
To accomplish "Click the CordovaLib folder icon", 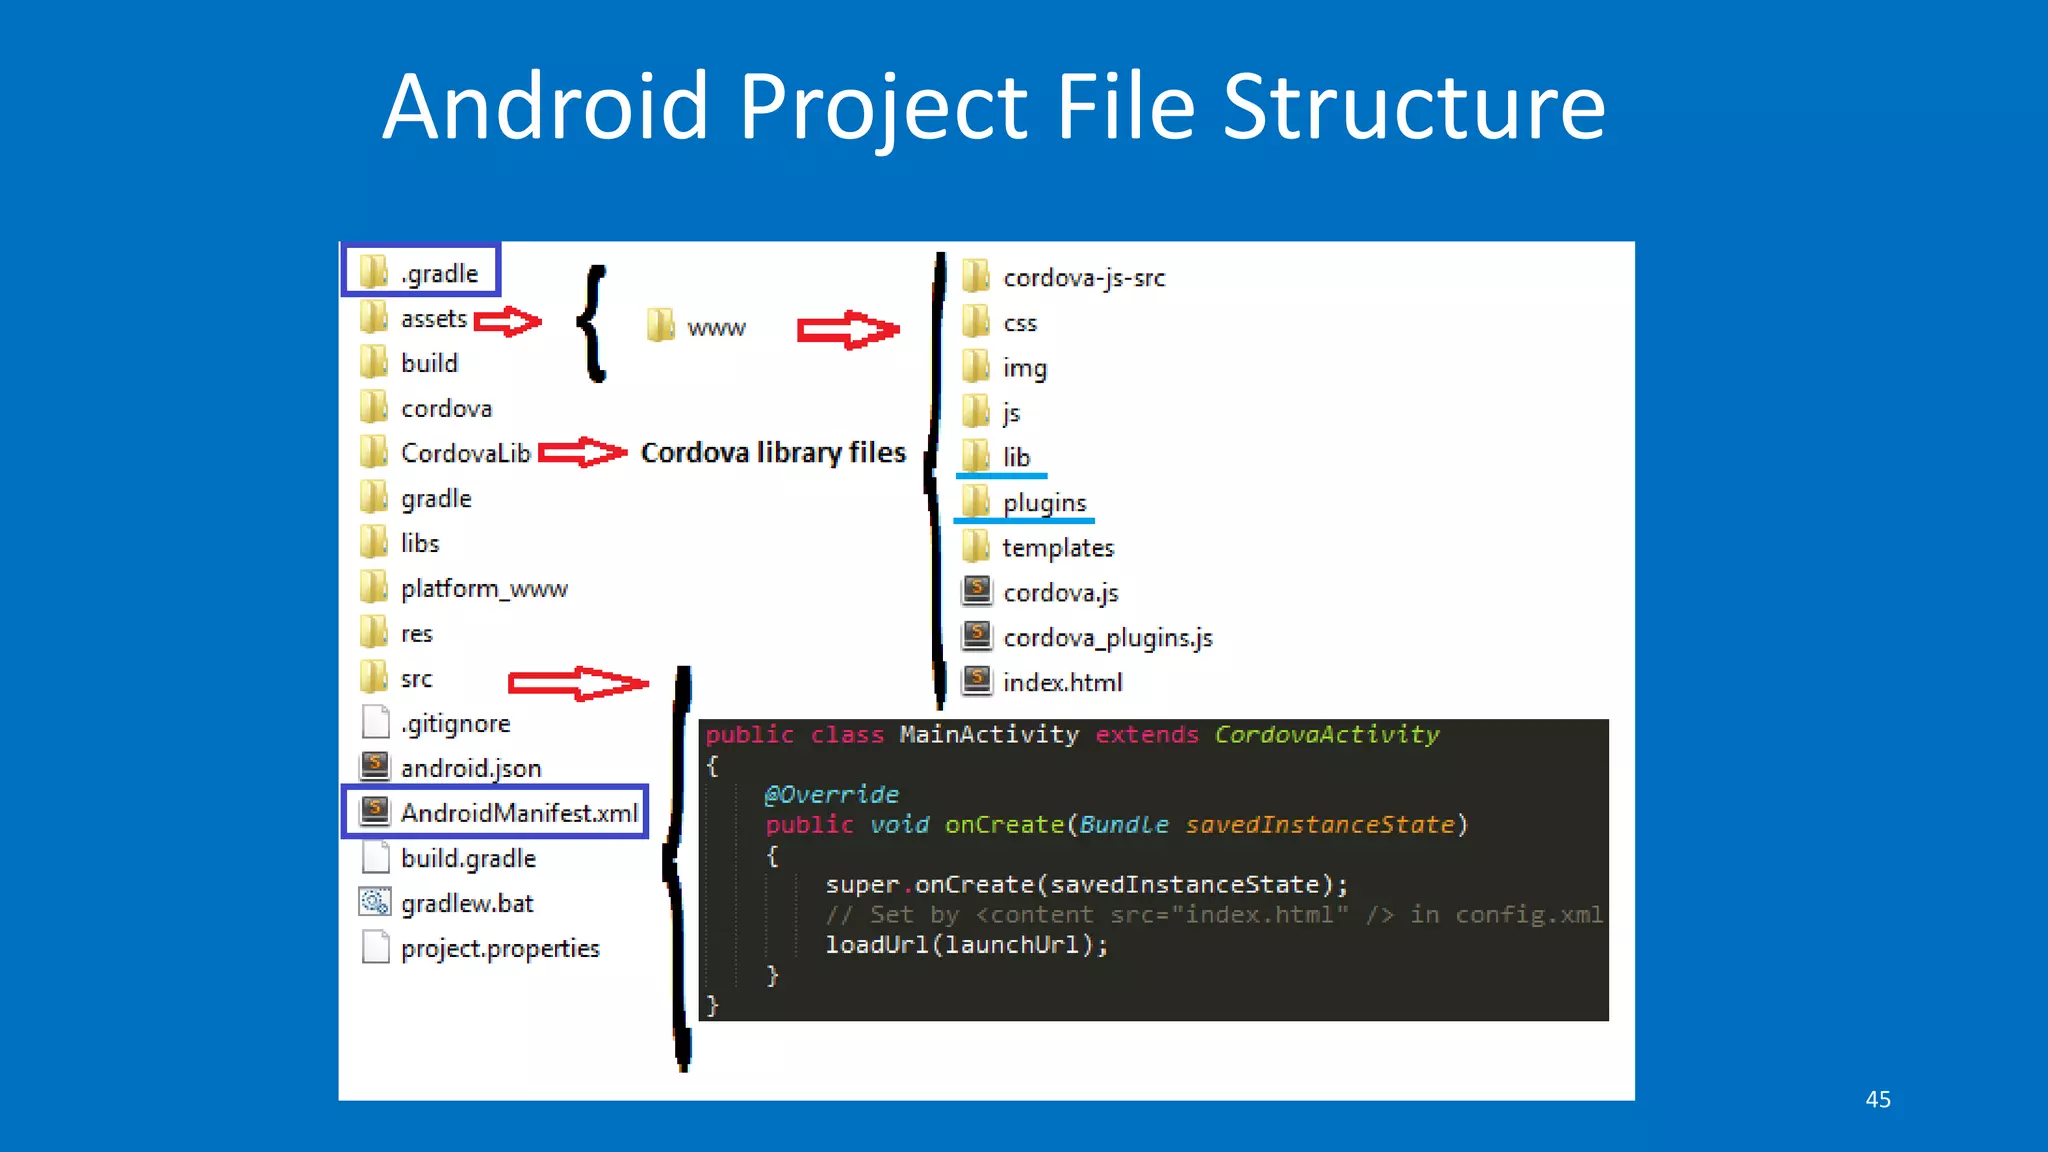I will pos(374,452).
